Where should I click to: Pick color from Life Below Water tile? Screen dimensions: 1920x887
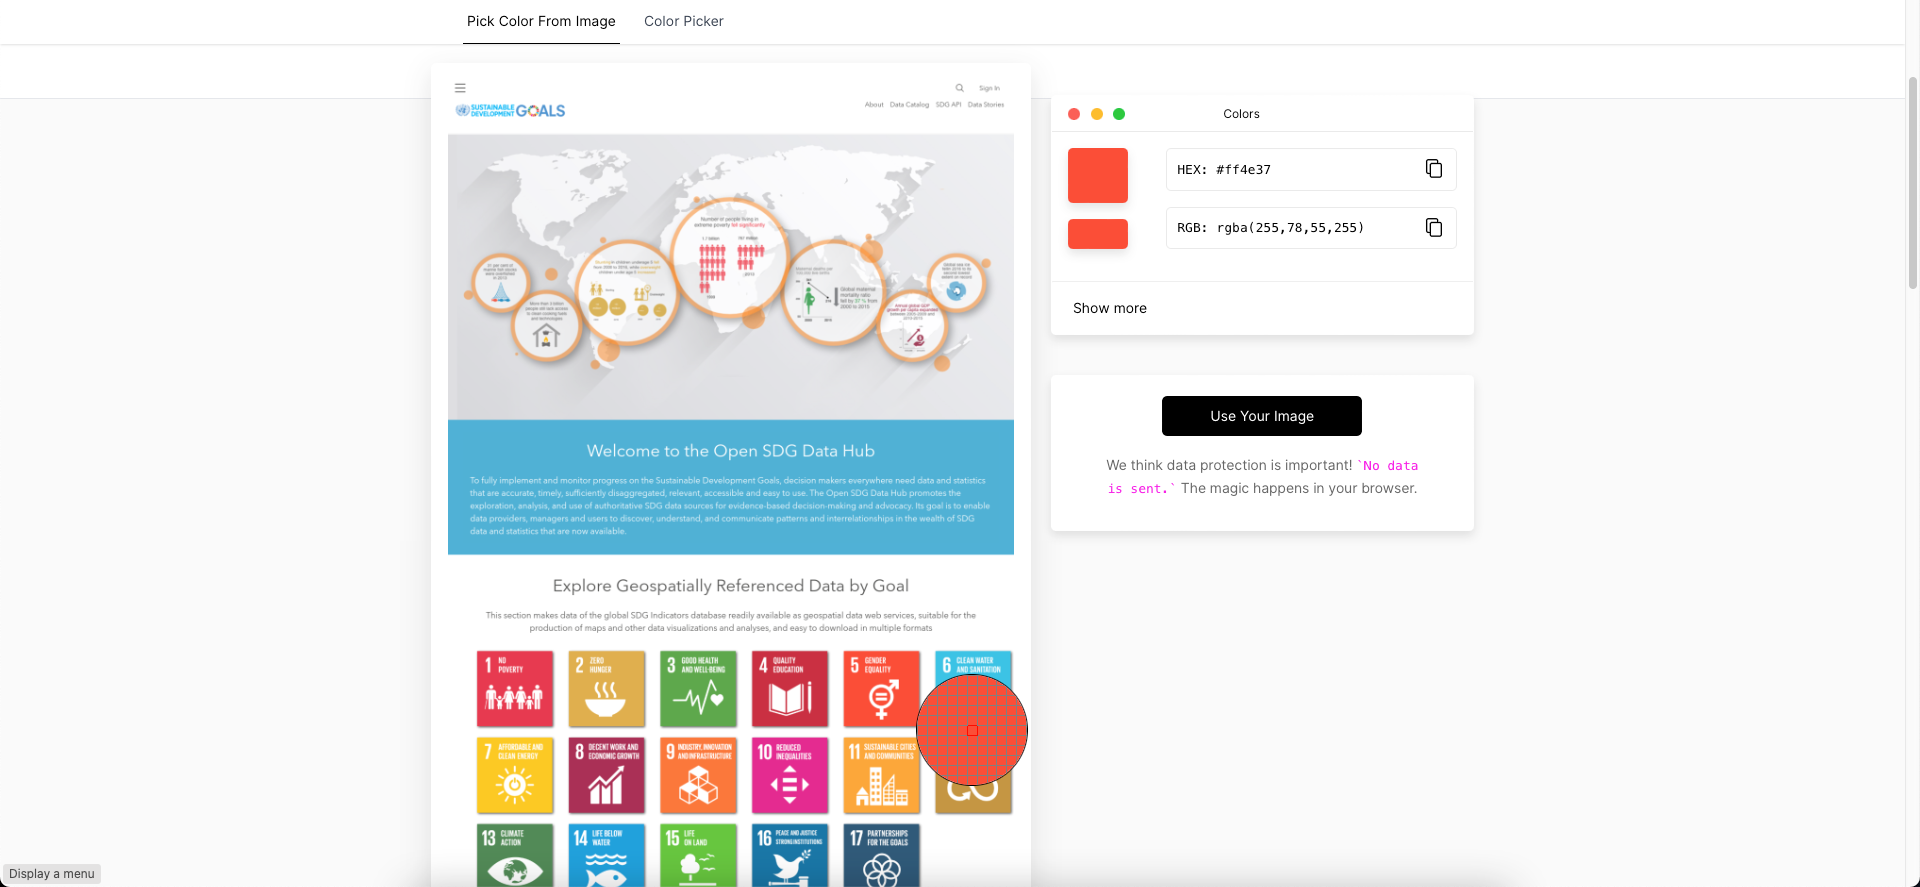(x=607, y=855)
